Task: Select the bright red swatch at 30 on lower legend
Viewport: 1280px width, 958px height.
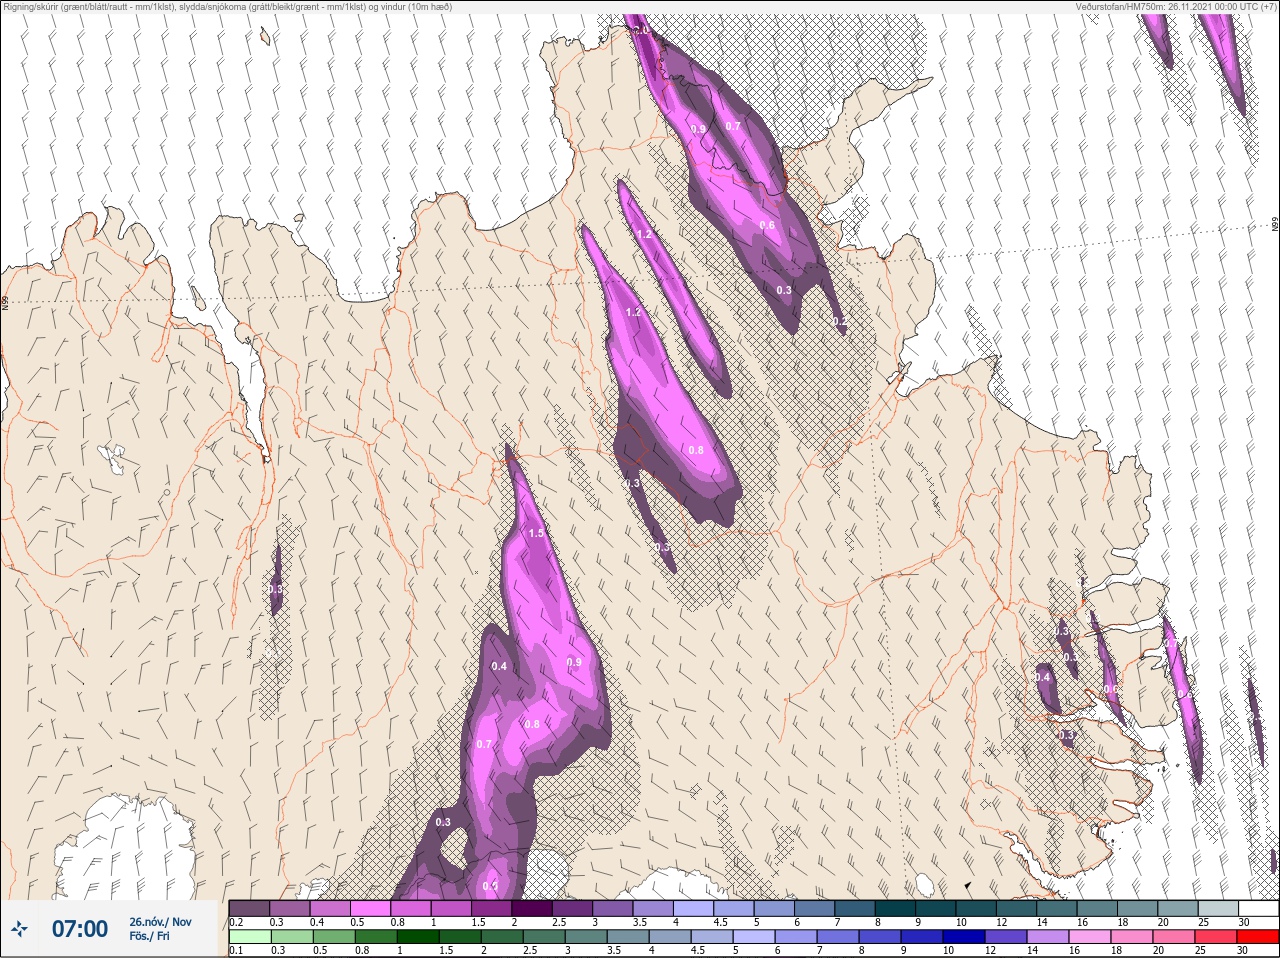Action: click(1258, 937)
